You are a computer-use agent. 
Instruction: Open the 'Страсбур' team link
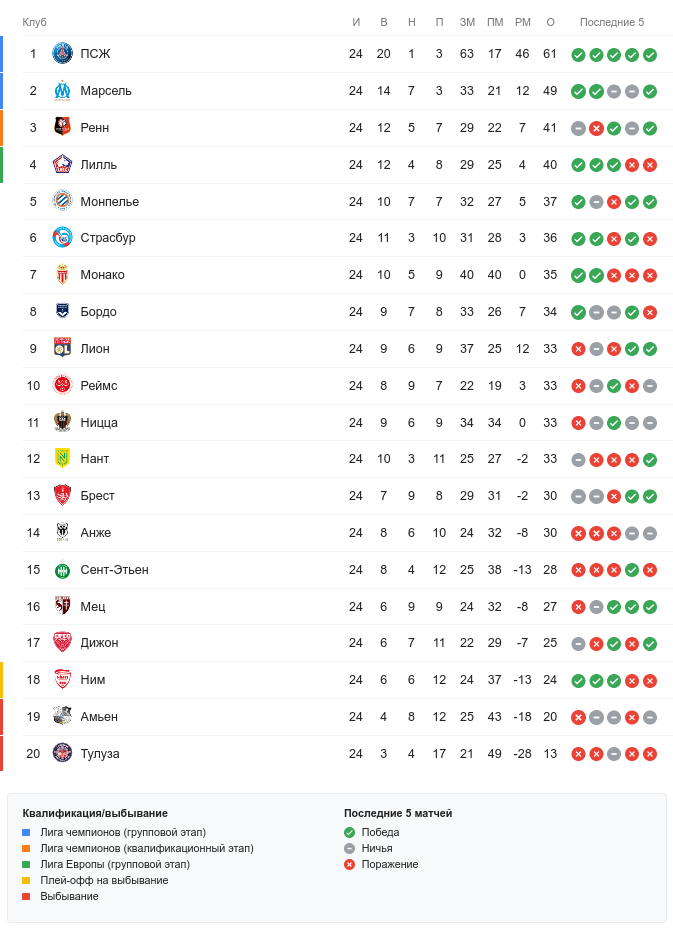(108, 238)
